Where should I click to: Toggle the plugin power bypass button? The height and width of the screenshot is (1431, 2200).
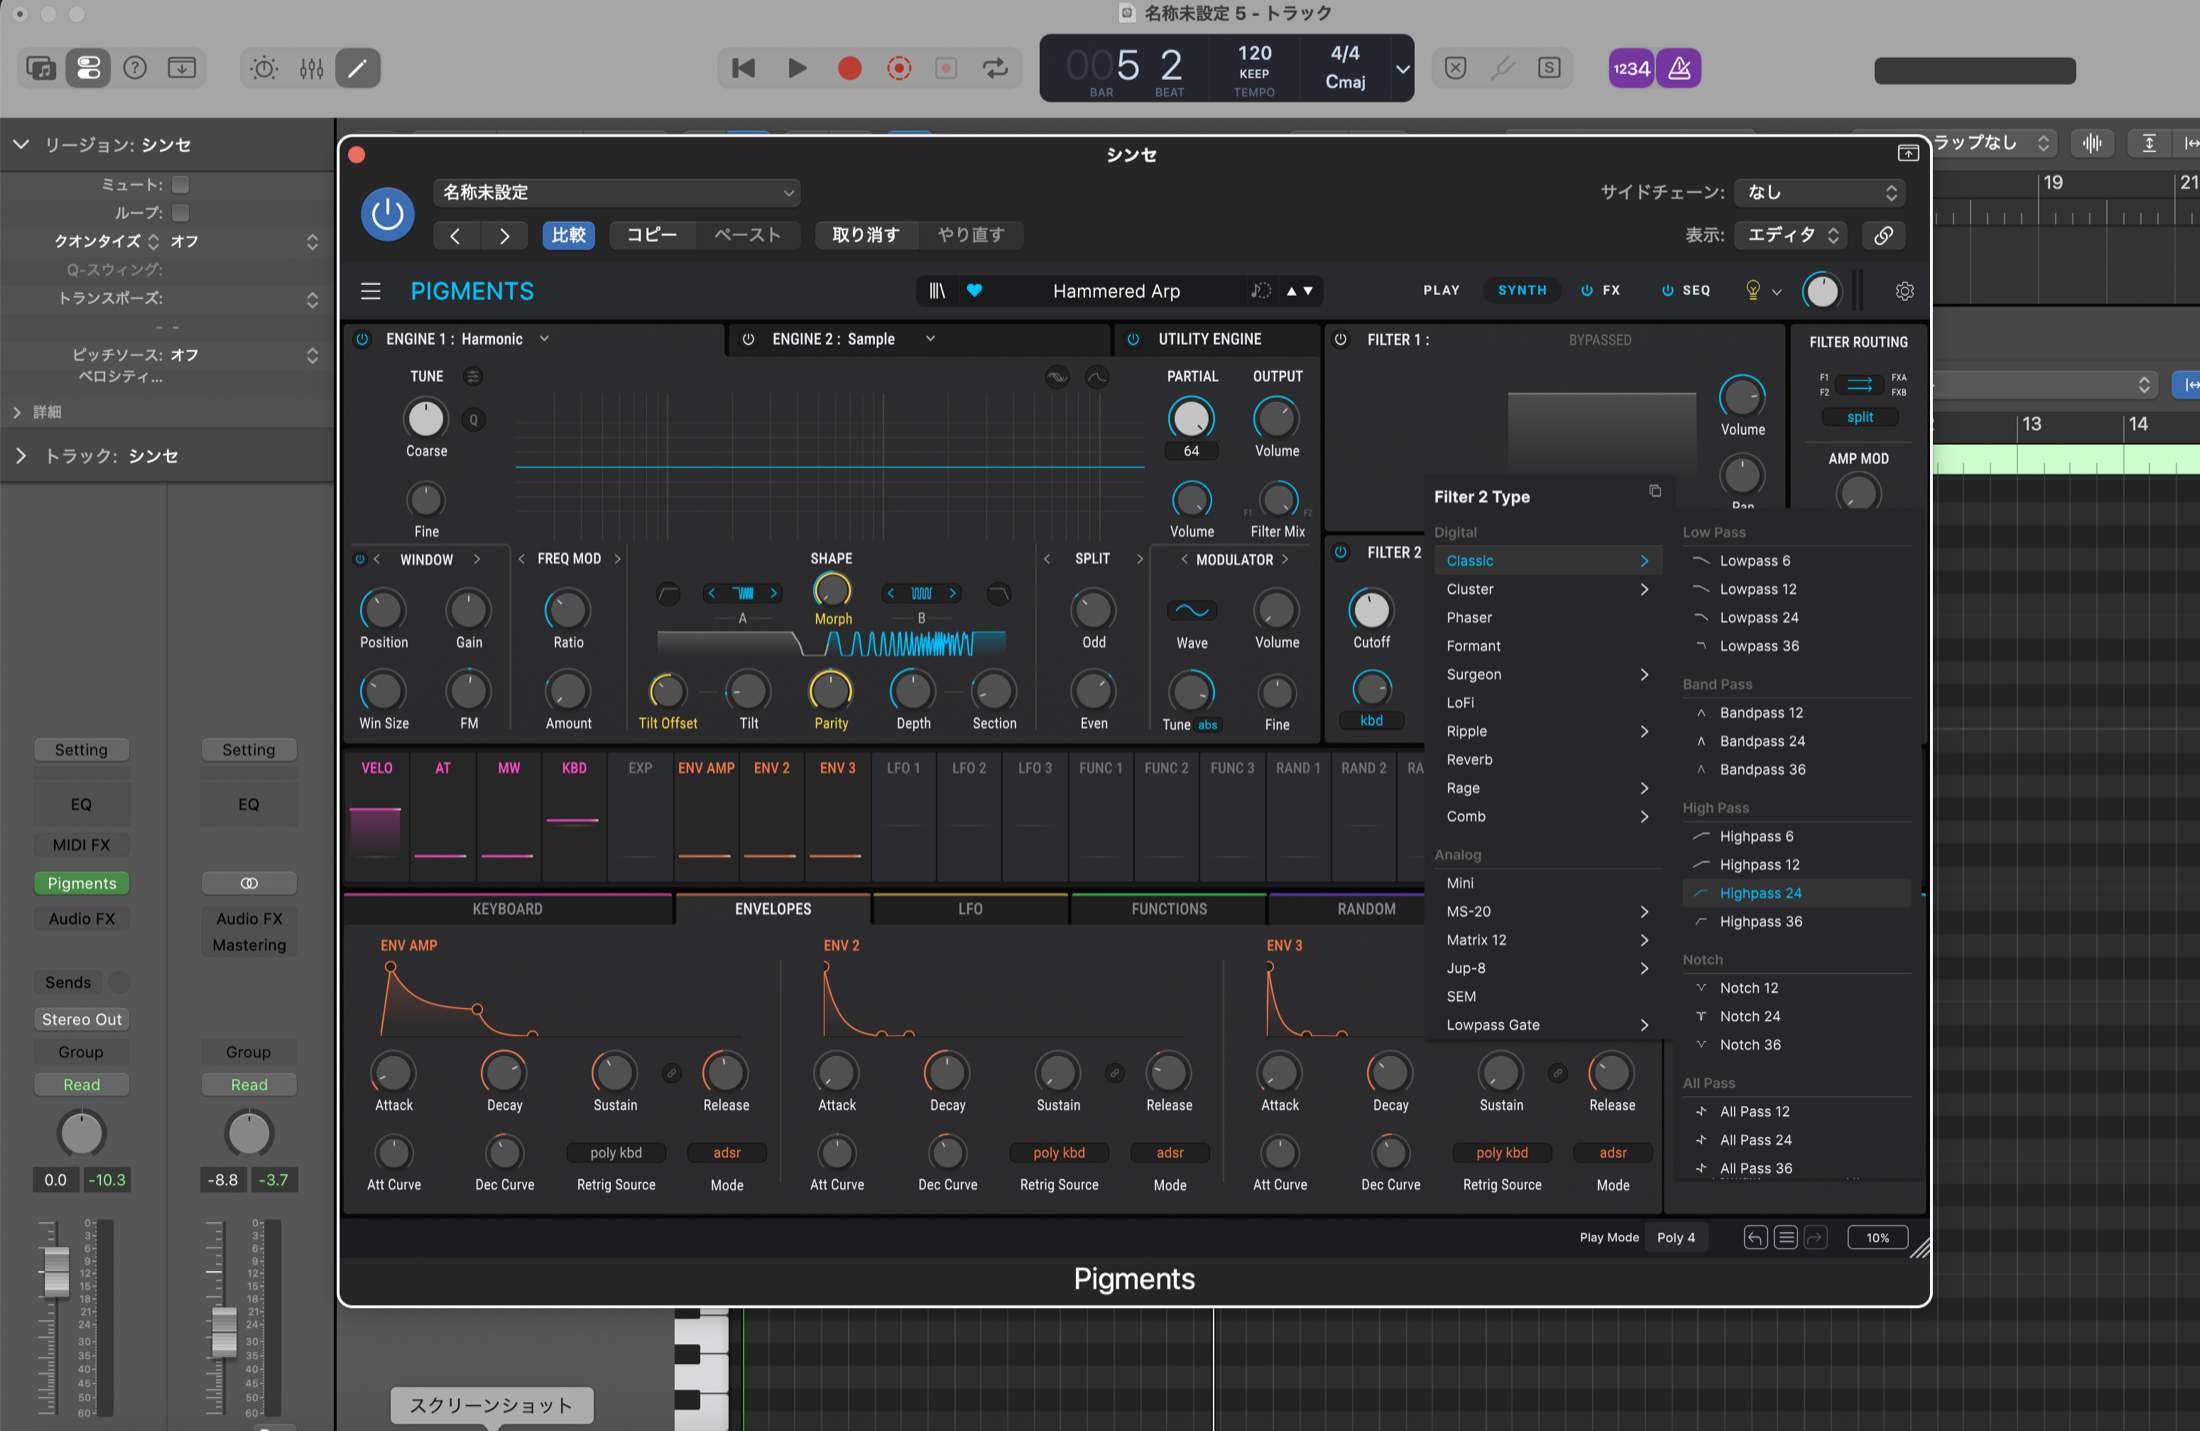388,213
